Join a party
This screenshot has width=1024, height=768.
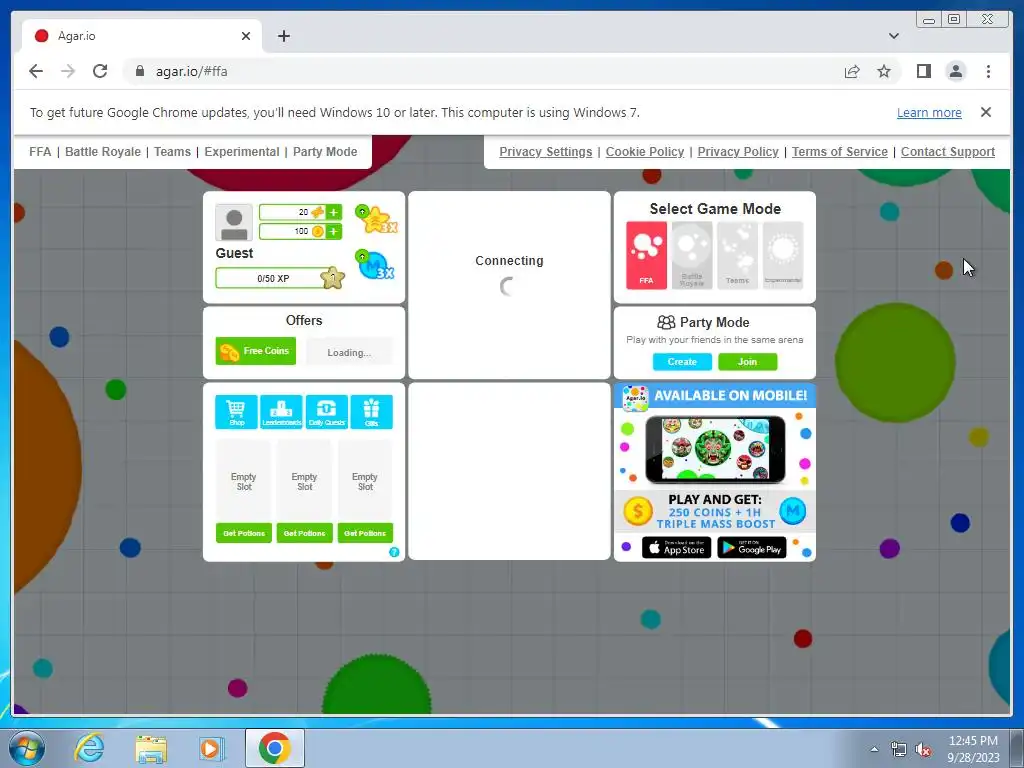click(x=748, y=361)
